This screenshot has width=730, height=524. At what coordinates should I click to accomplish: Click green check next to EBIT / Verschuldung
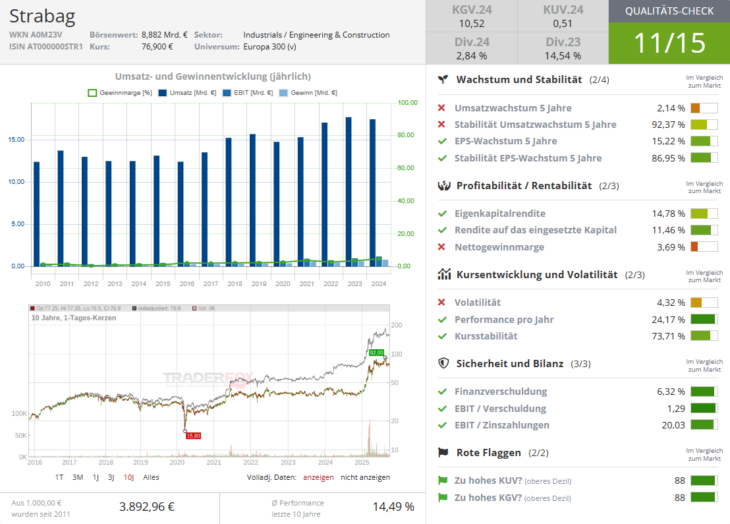pos(442,409)
